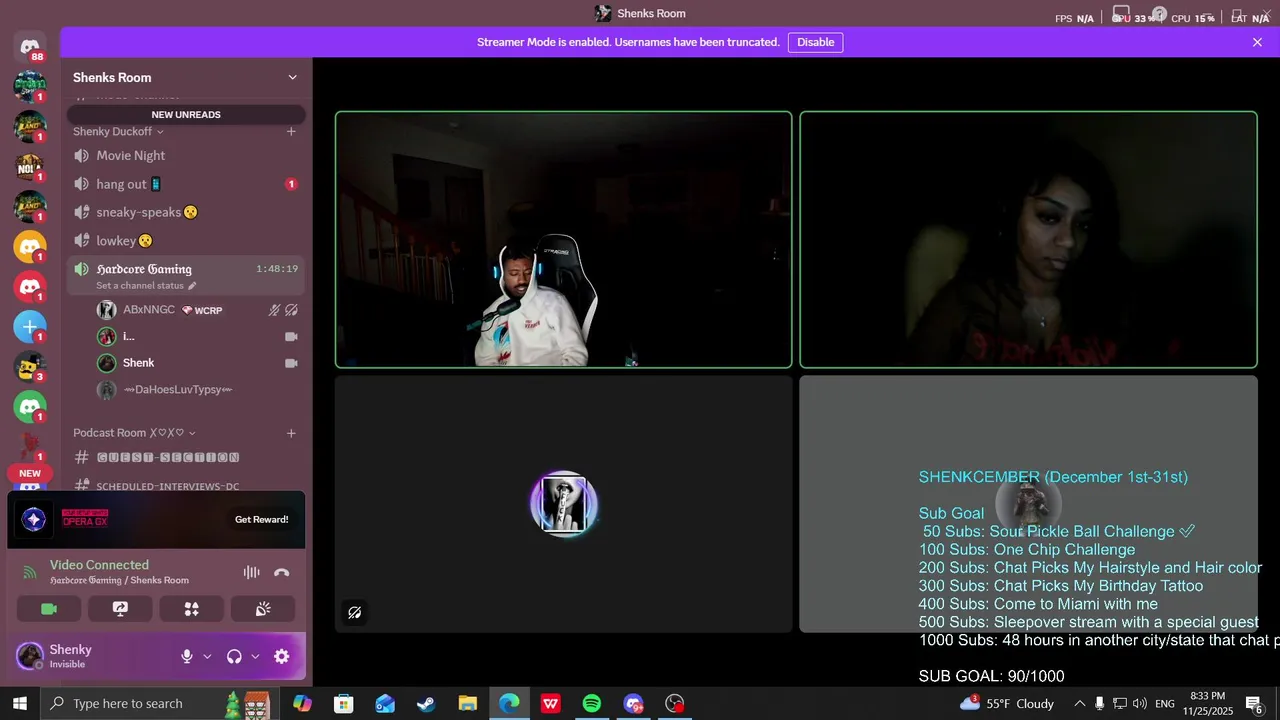Open lowkey stage channel

point(186,241)
